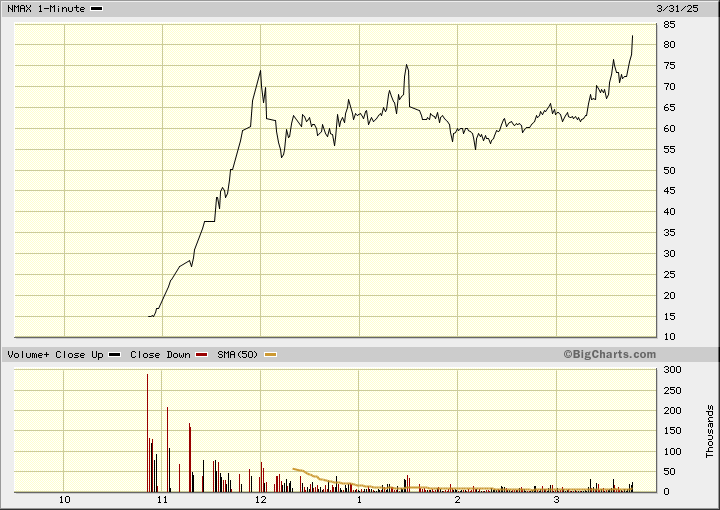This screenshot has height=510, width=720.
Task: Click the red Close Down legend swatch
Action: pos(201,355)
